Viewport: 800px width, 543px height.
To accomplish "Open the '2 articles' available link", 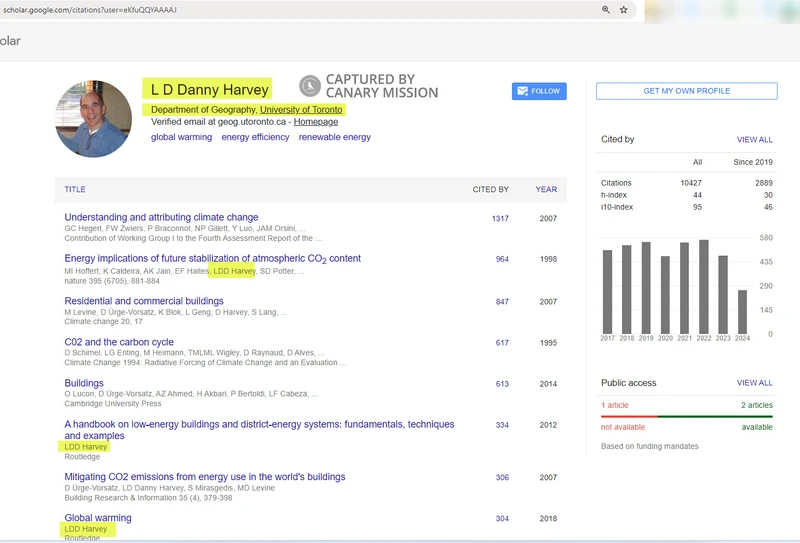I will tap(757, 405).
